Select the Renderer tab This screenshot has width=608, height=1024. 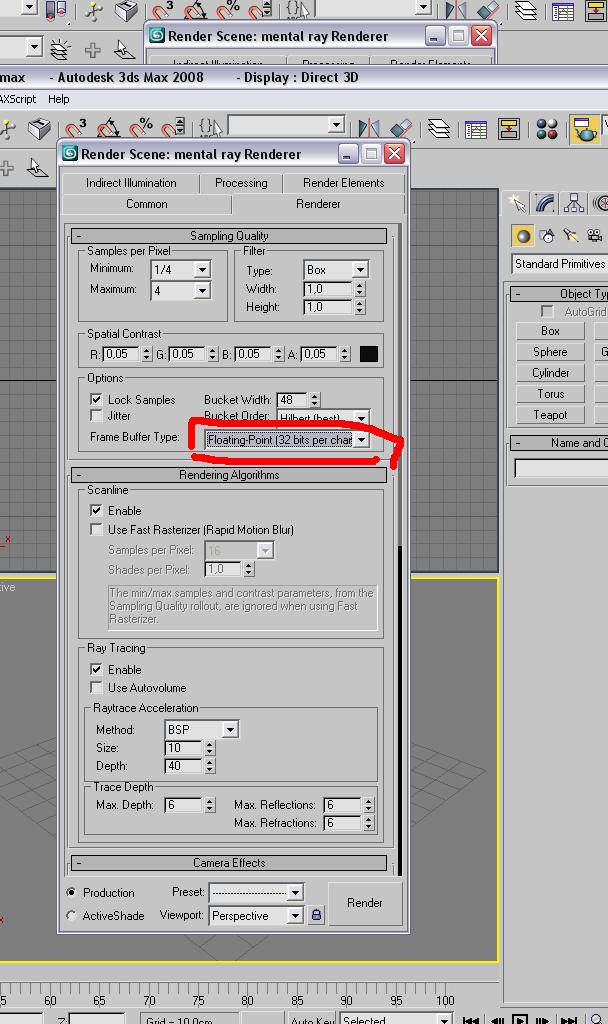pyautogui.click(x=318, y=204)
